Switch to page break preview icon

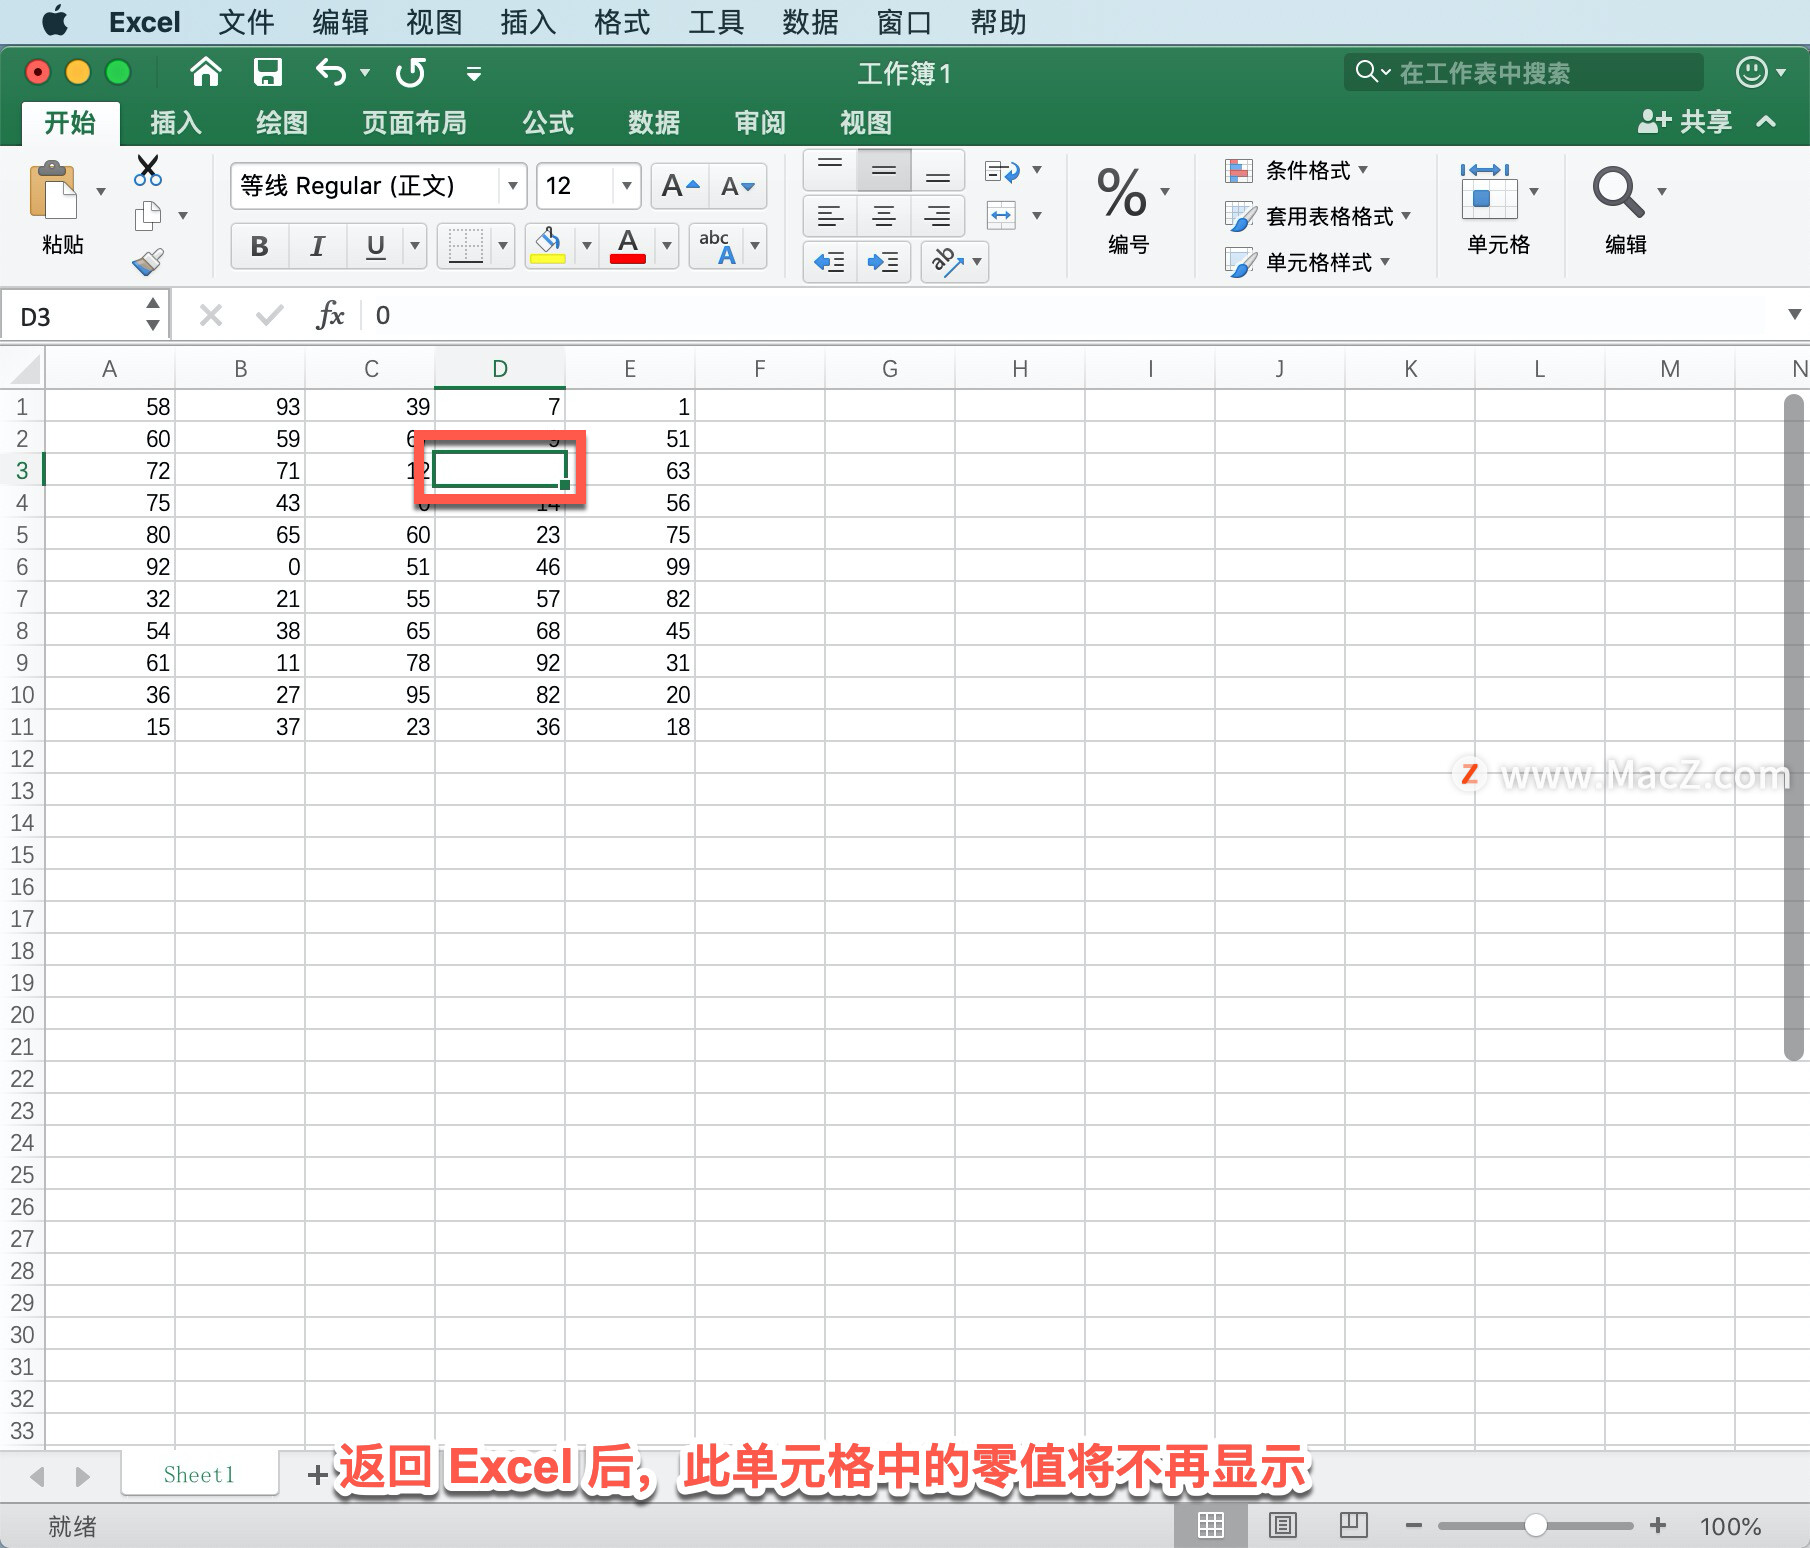click(1353, 1525)
